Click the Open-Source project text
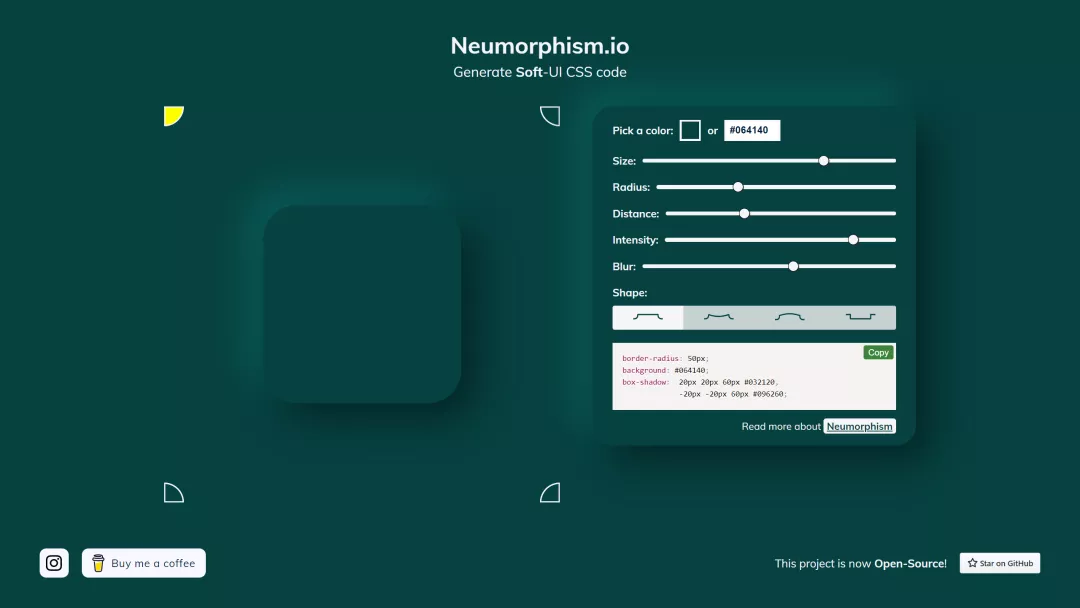Viewport: 1080px width, 608px height. (x=860, y=563)
